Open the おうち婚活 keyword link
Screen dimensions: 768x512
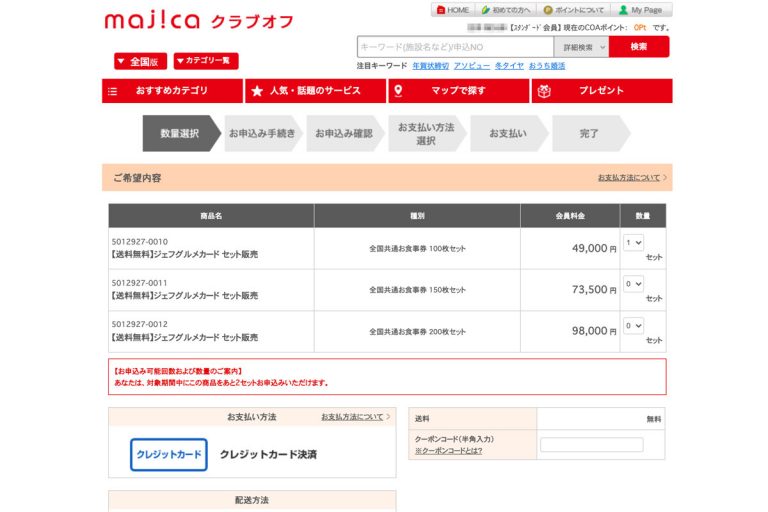tap(547, 66)
